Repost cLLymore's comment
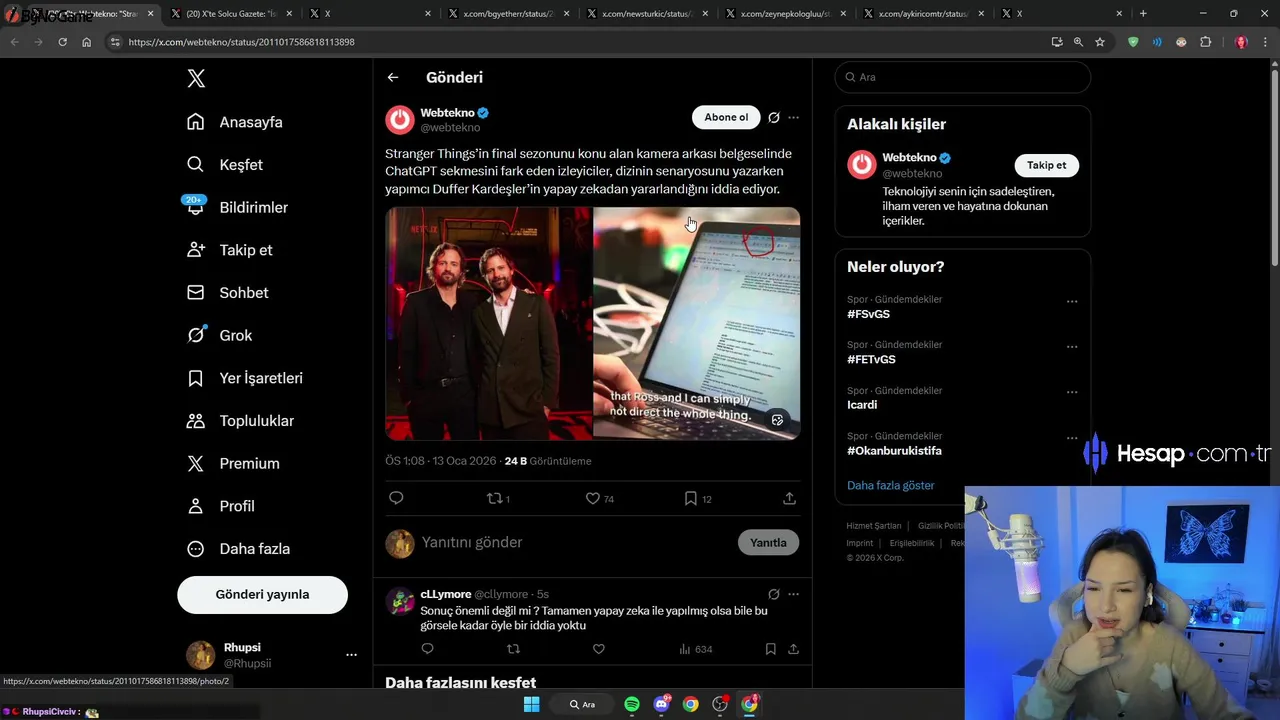 coord(513,649)
